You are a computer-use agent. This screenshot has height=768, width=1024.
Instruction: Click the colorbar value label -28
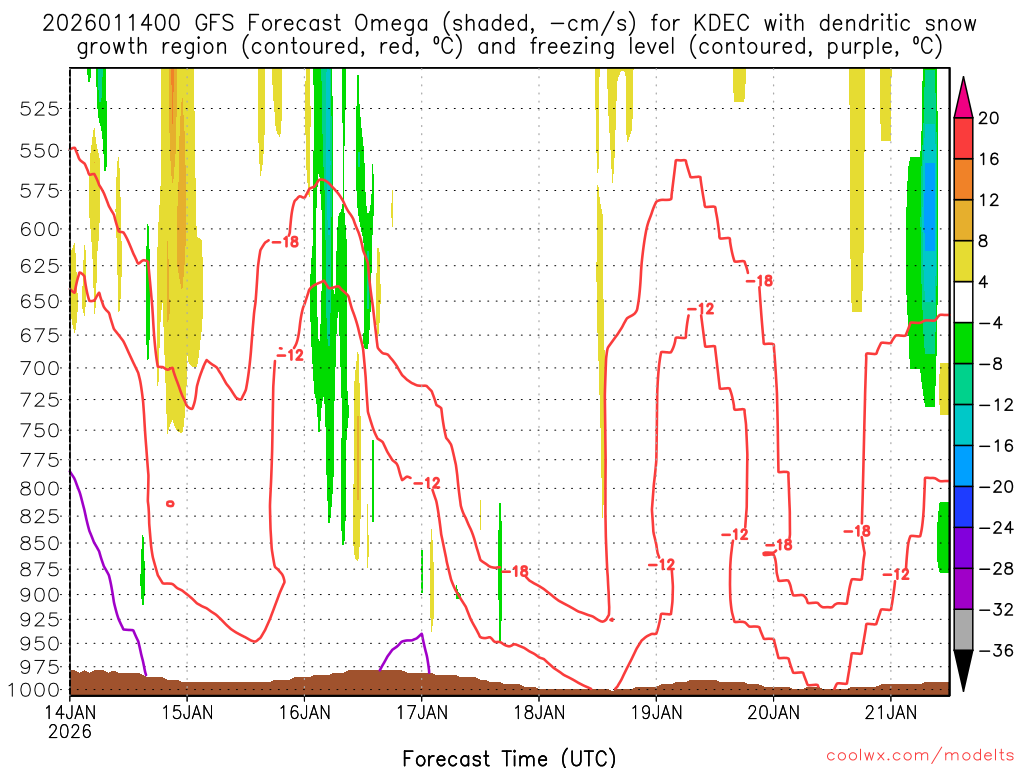click(996, 569)
